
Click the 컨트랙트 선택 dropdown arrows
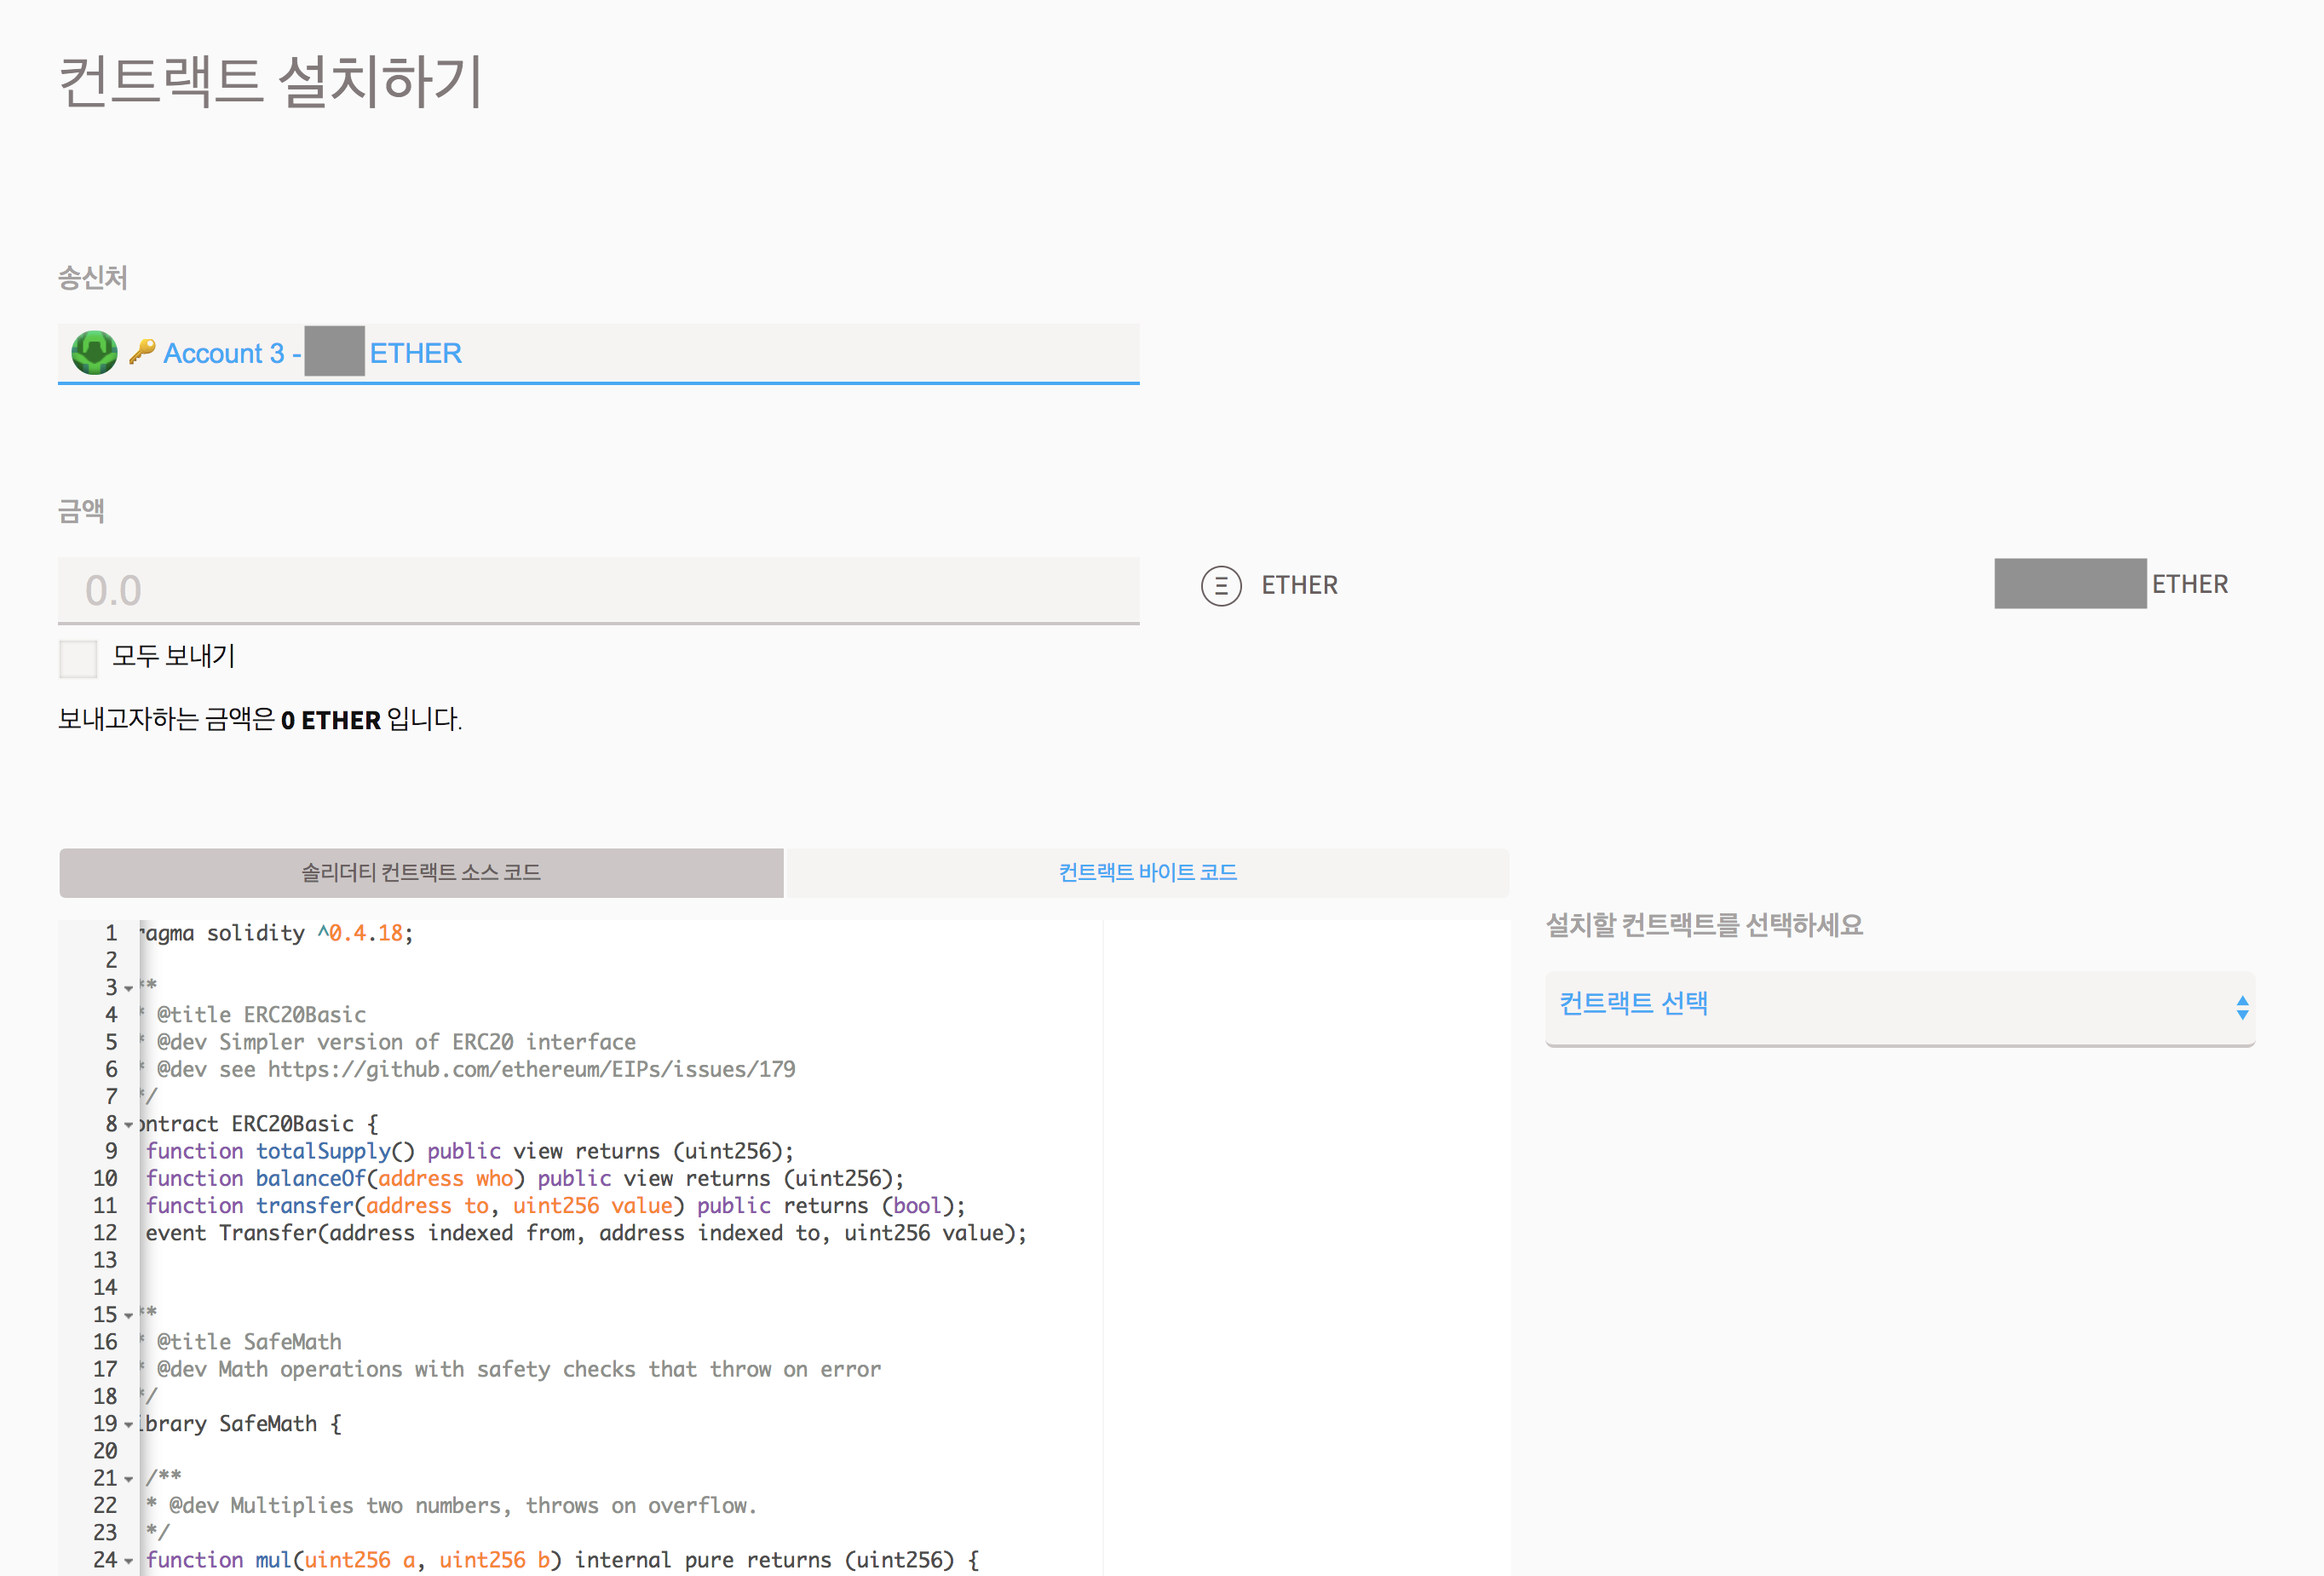pyautogui.click(x=2242, y=1007)
